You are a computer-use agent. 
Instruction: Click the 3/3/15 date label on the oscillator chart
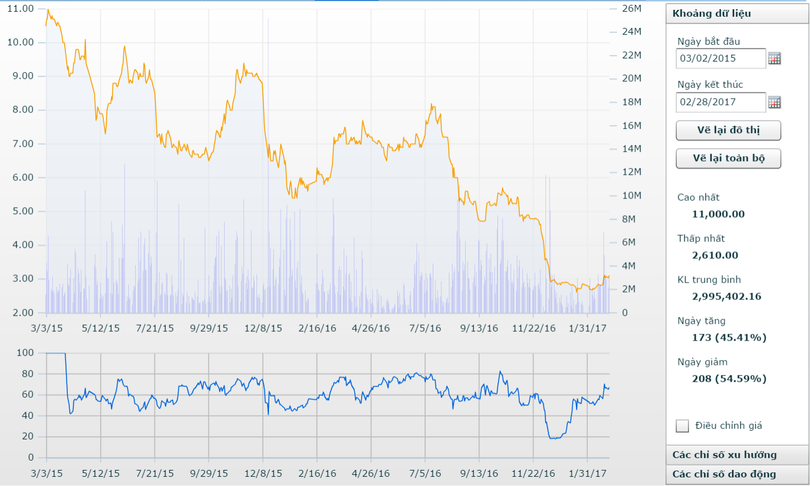pos(47,472)
